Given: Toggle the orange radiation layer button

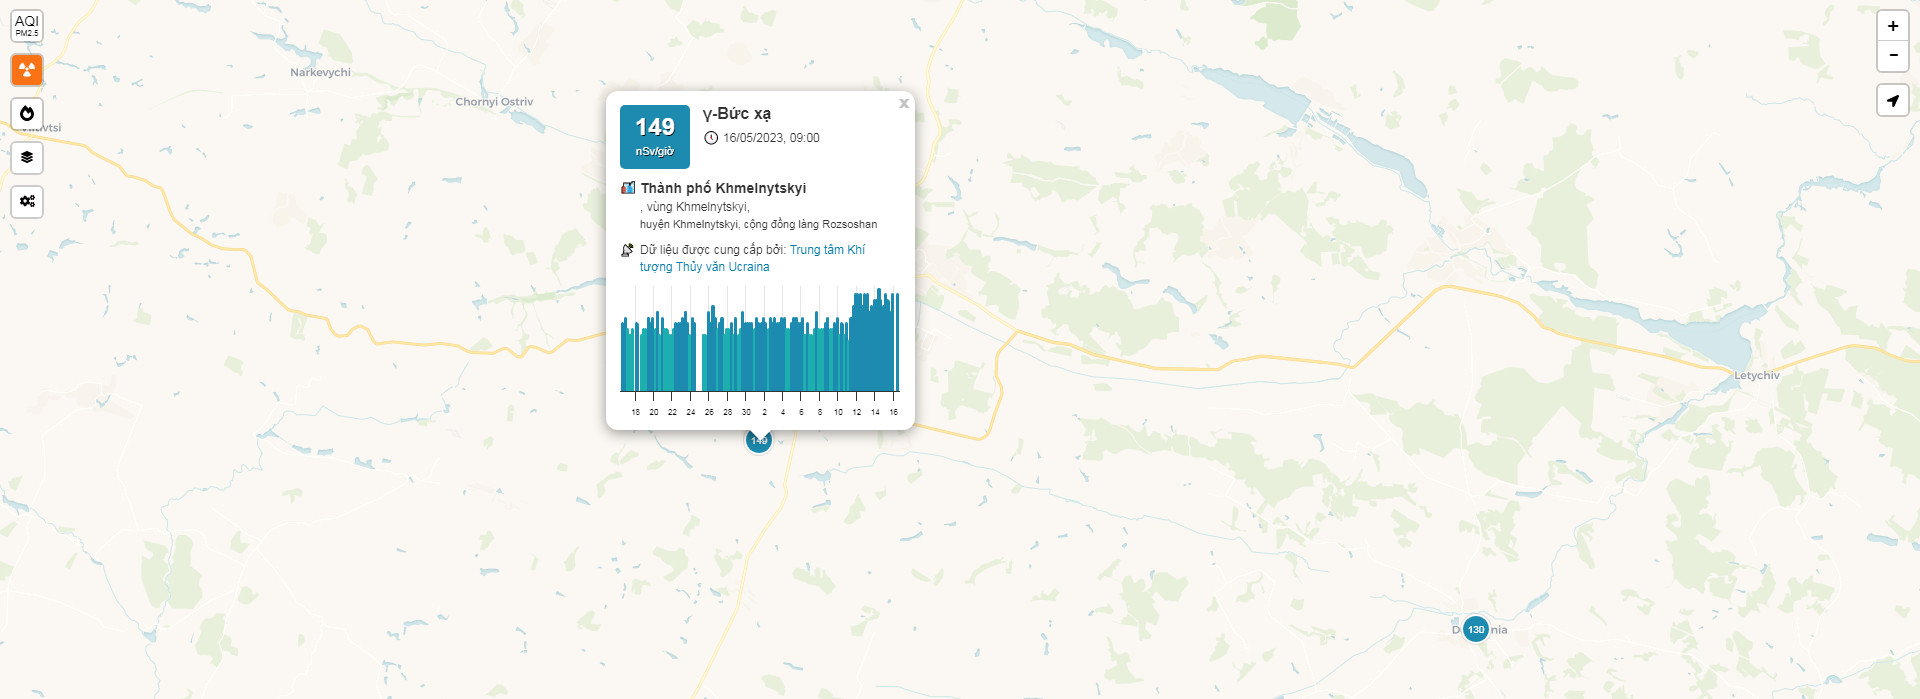Looking at the screenshot, I should click(27, 70).
